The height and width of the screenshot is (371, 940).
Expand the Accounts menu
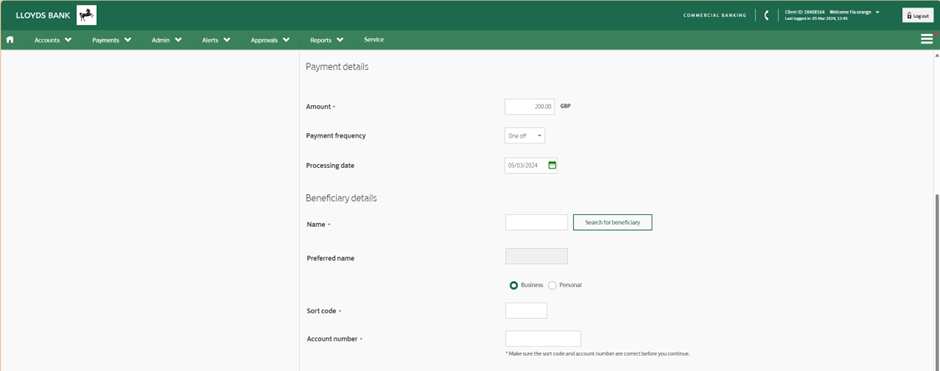[x=53, y=40]
